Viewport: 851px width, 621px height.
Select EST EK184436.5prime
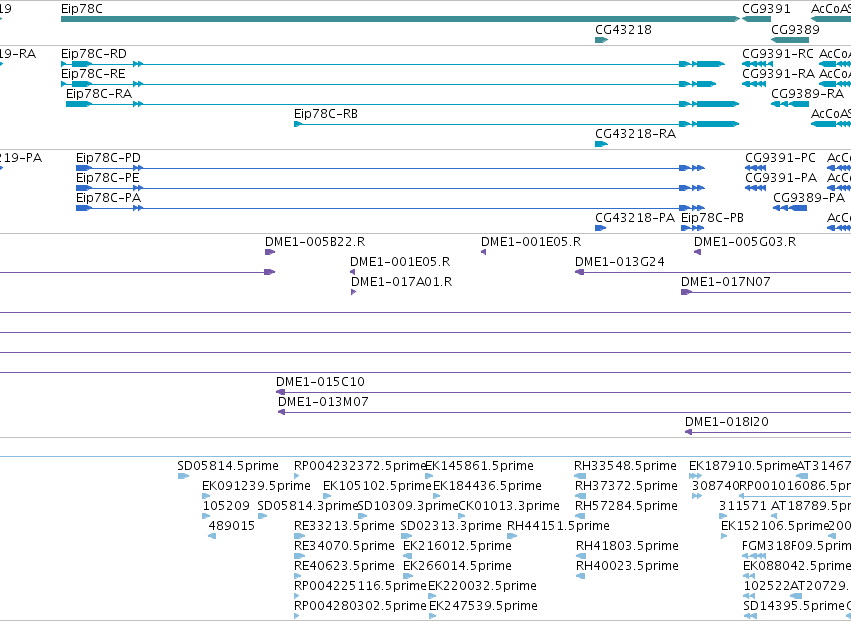pos(487,486)
